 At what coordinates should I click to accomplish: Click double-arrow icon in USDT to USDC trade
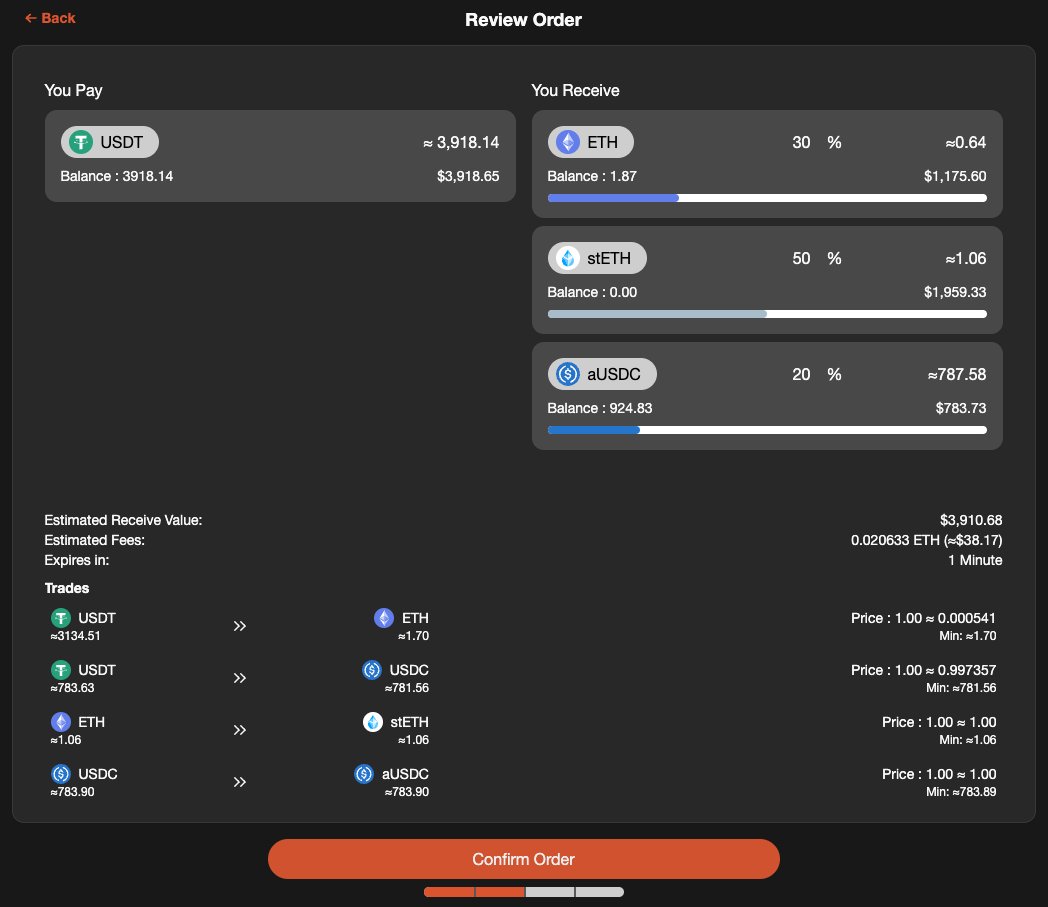(x=240, y=678)
